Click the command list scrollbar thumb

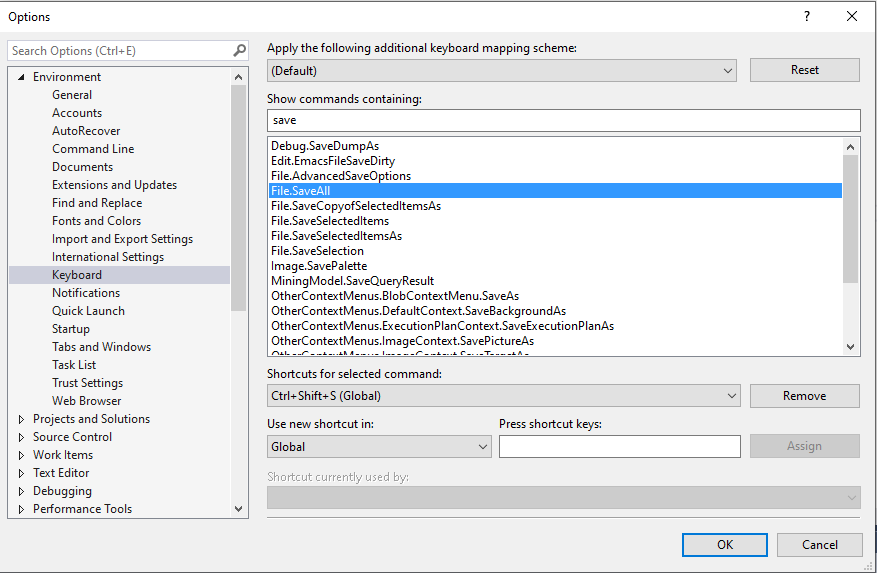point(850,219)
